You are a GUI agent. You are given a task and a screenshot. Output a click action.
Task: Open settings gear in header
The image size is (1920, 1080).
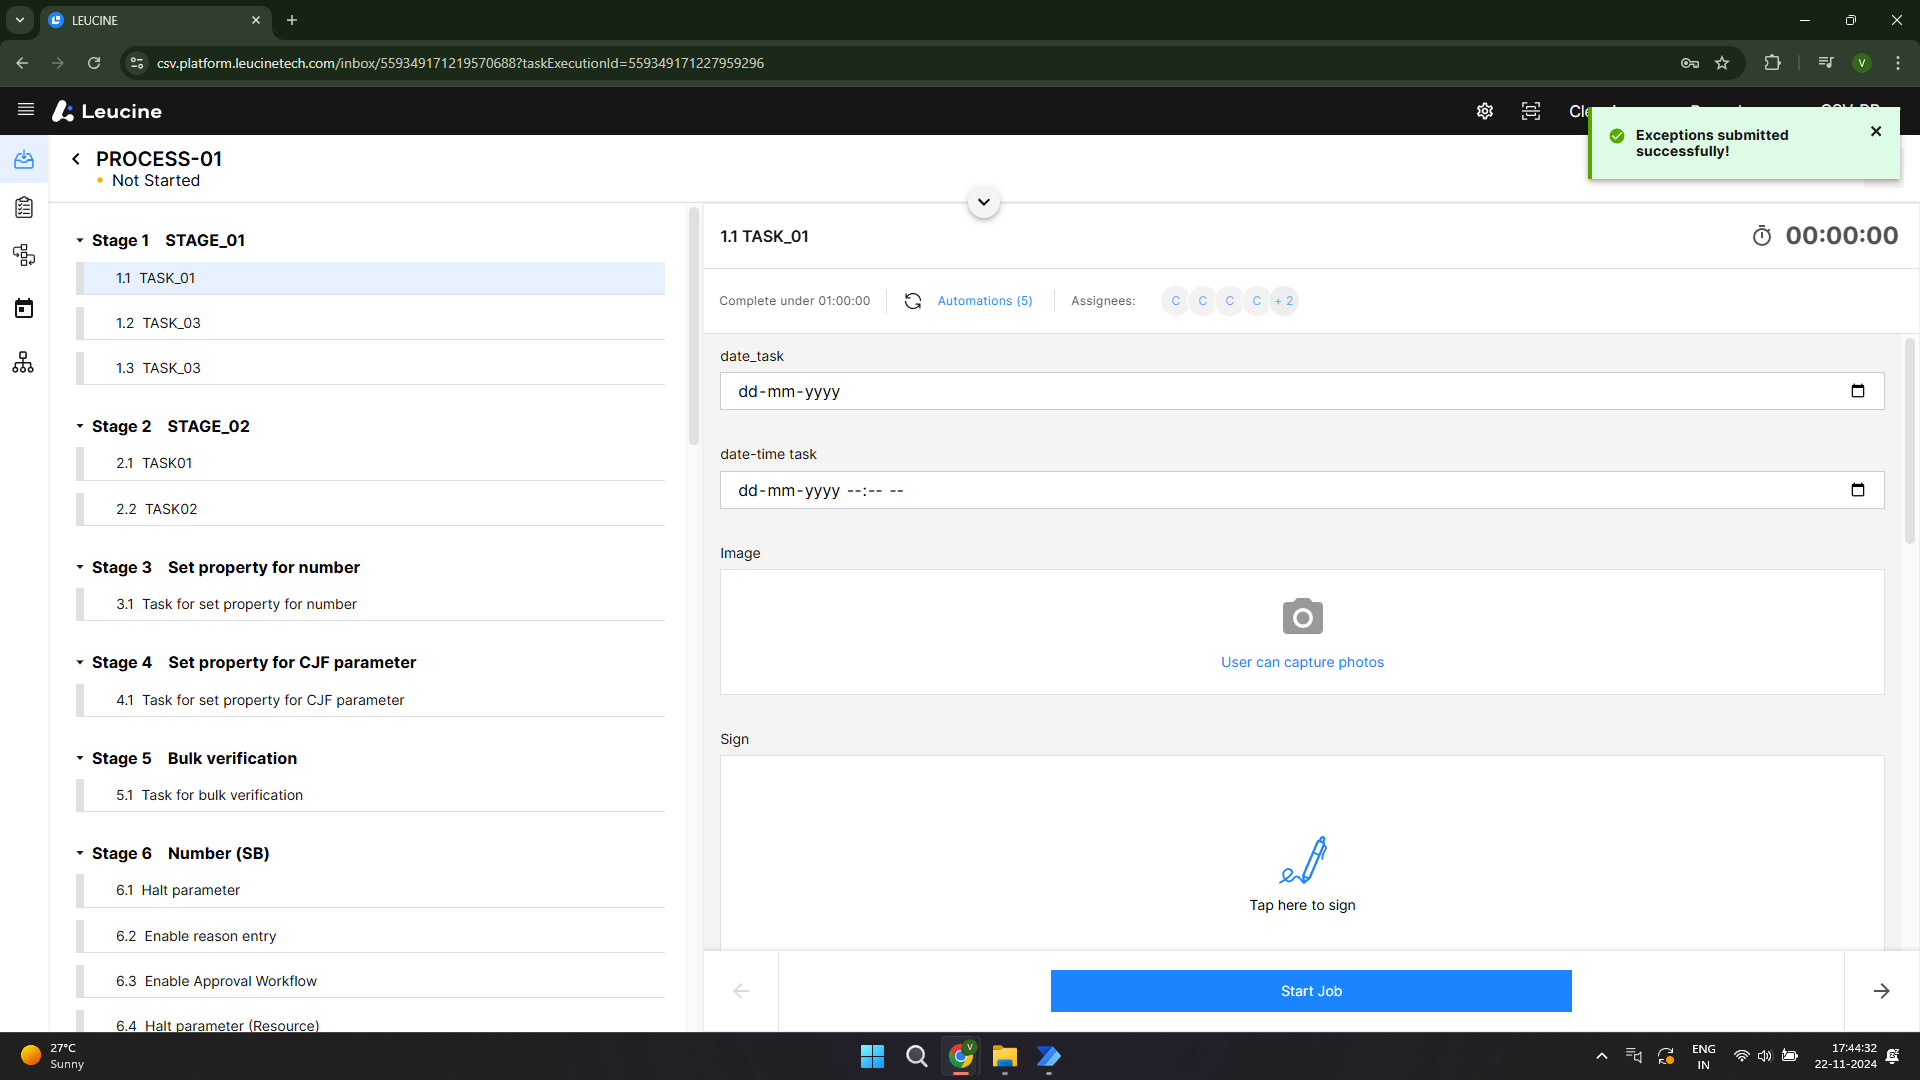tap(1485, 111)
